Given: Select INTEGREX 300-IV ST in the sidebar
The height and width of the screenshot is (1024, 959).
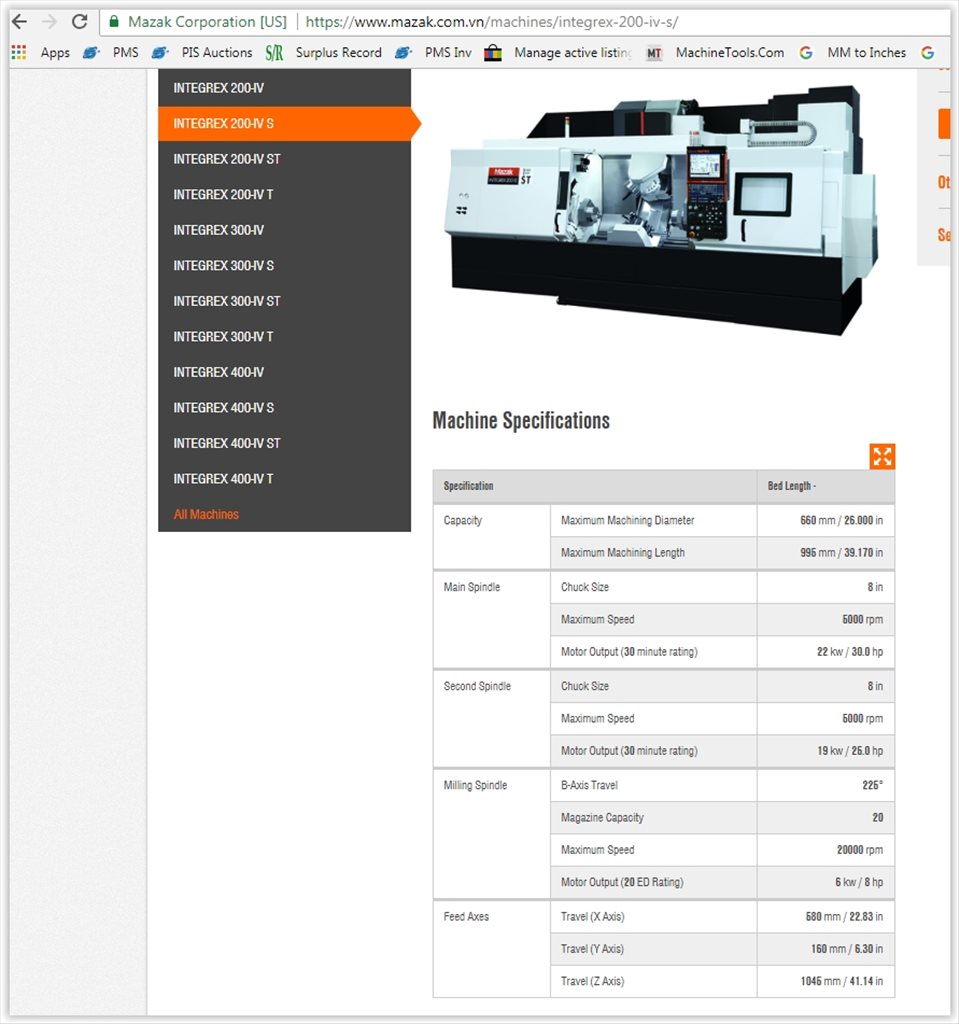Looking at the screenshot, I should (284, 301).
